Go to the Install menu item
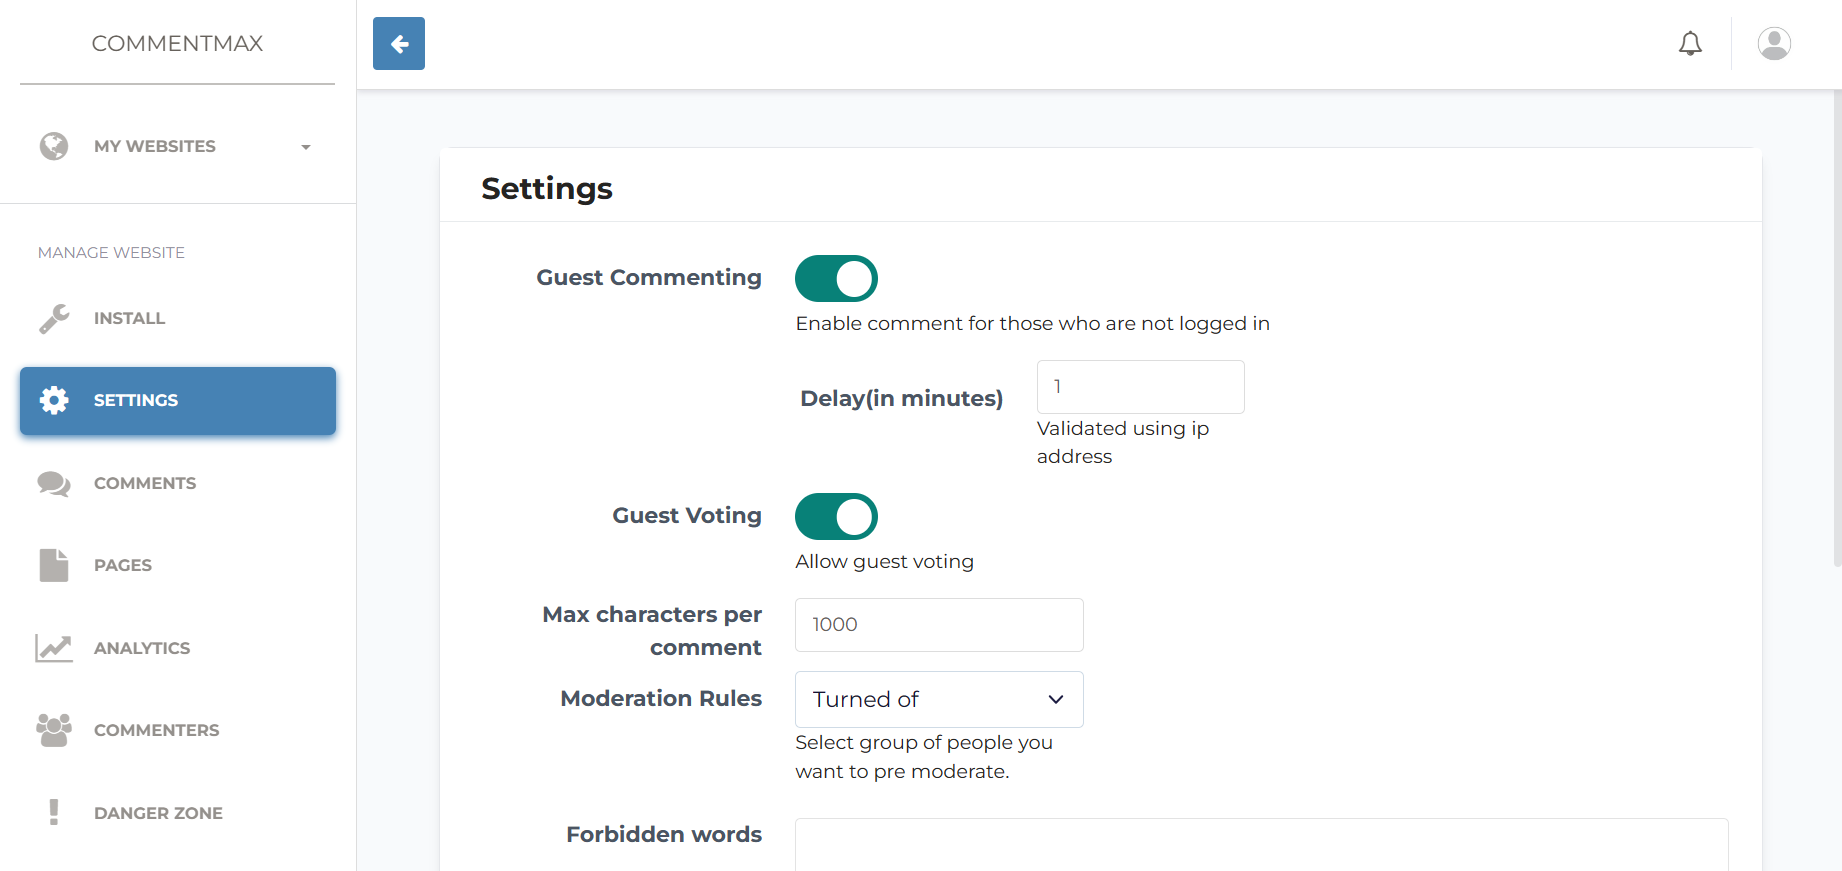The height and width of the screenshot is (871, 1842). (178, 318)
